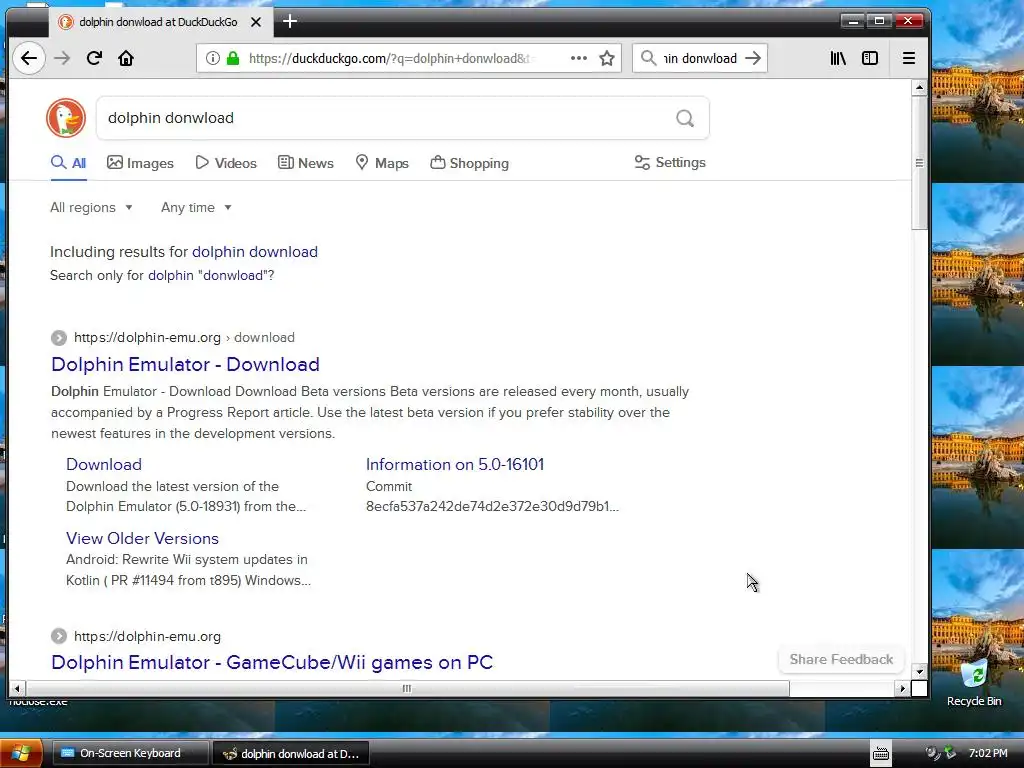Switch to On-Screen Keyboard taskbar button
Image resolution: width=1024 pixels, height=768 pixels.
129,753
